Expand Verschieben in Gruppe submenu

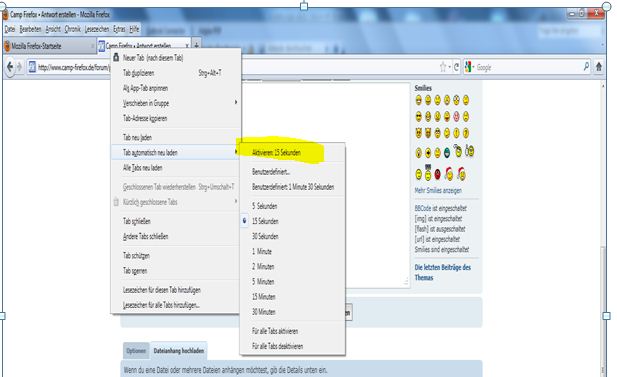175,103
